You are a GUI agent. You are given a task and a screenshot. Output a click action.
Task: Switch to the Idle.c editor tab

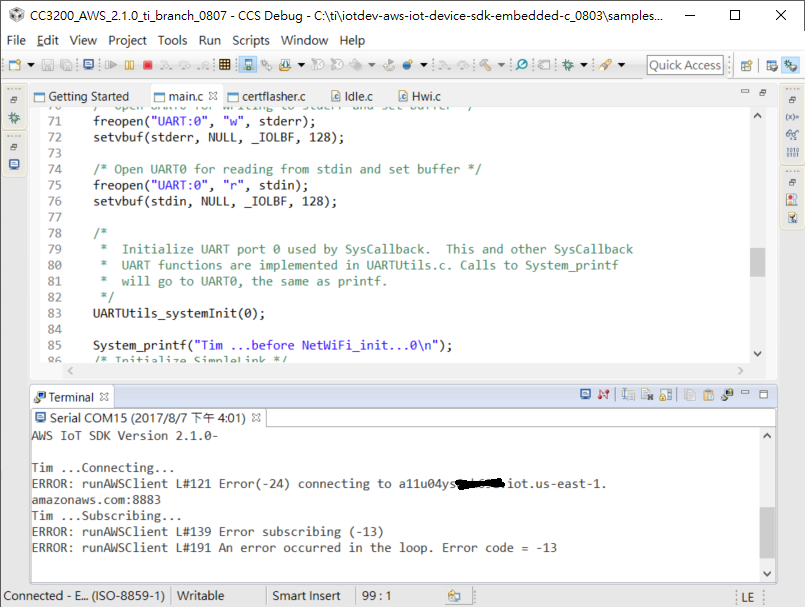(x=352, y=97)
